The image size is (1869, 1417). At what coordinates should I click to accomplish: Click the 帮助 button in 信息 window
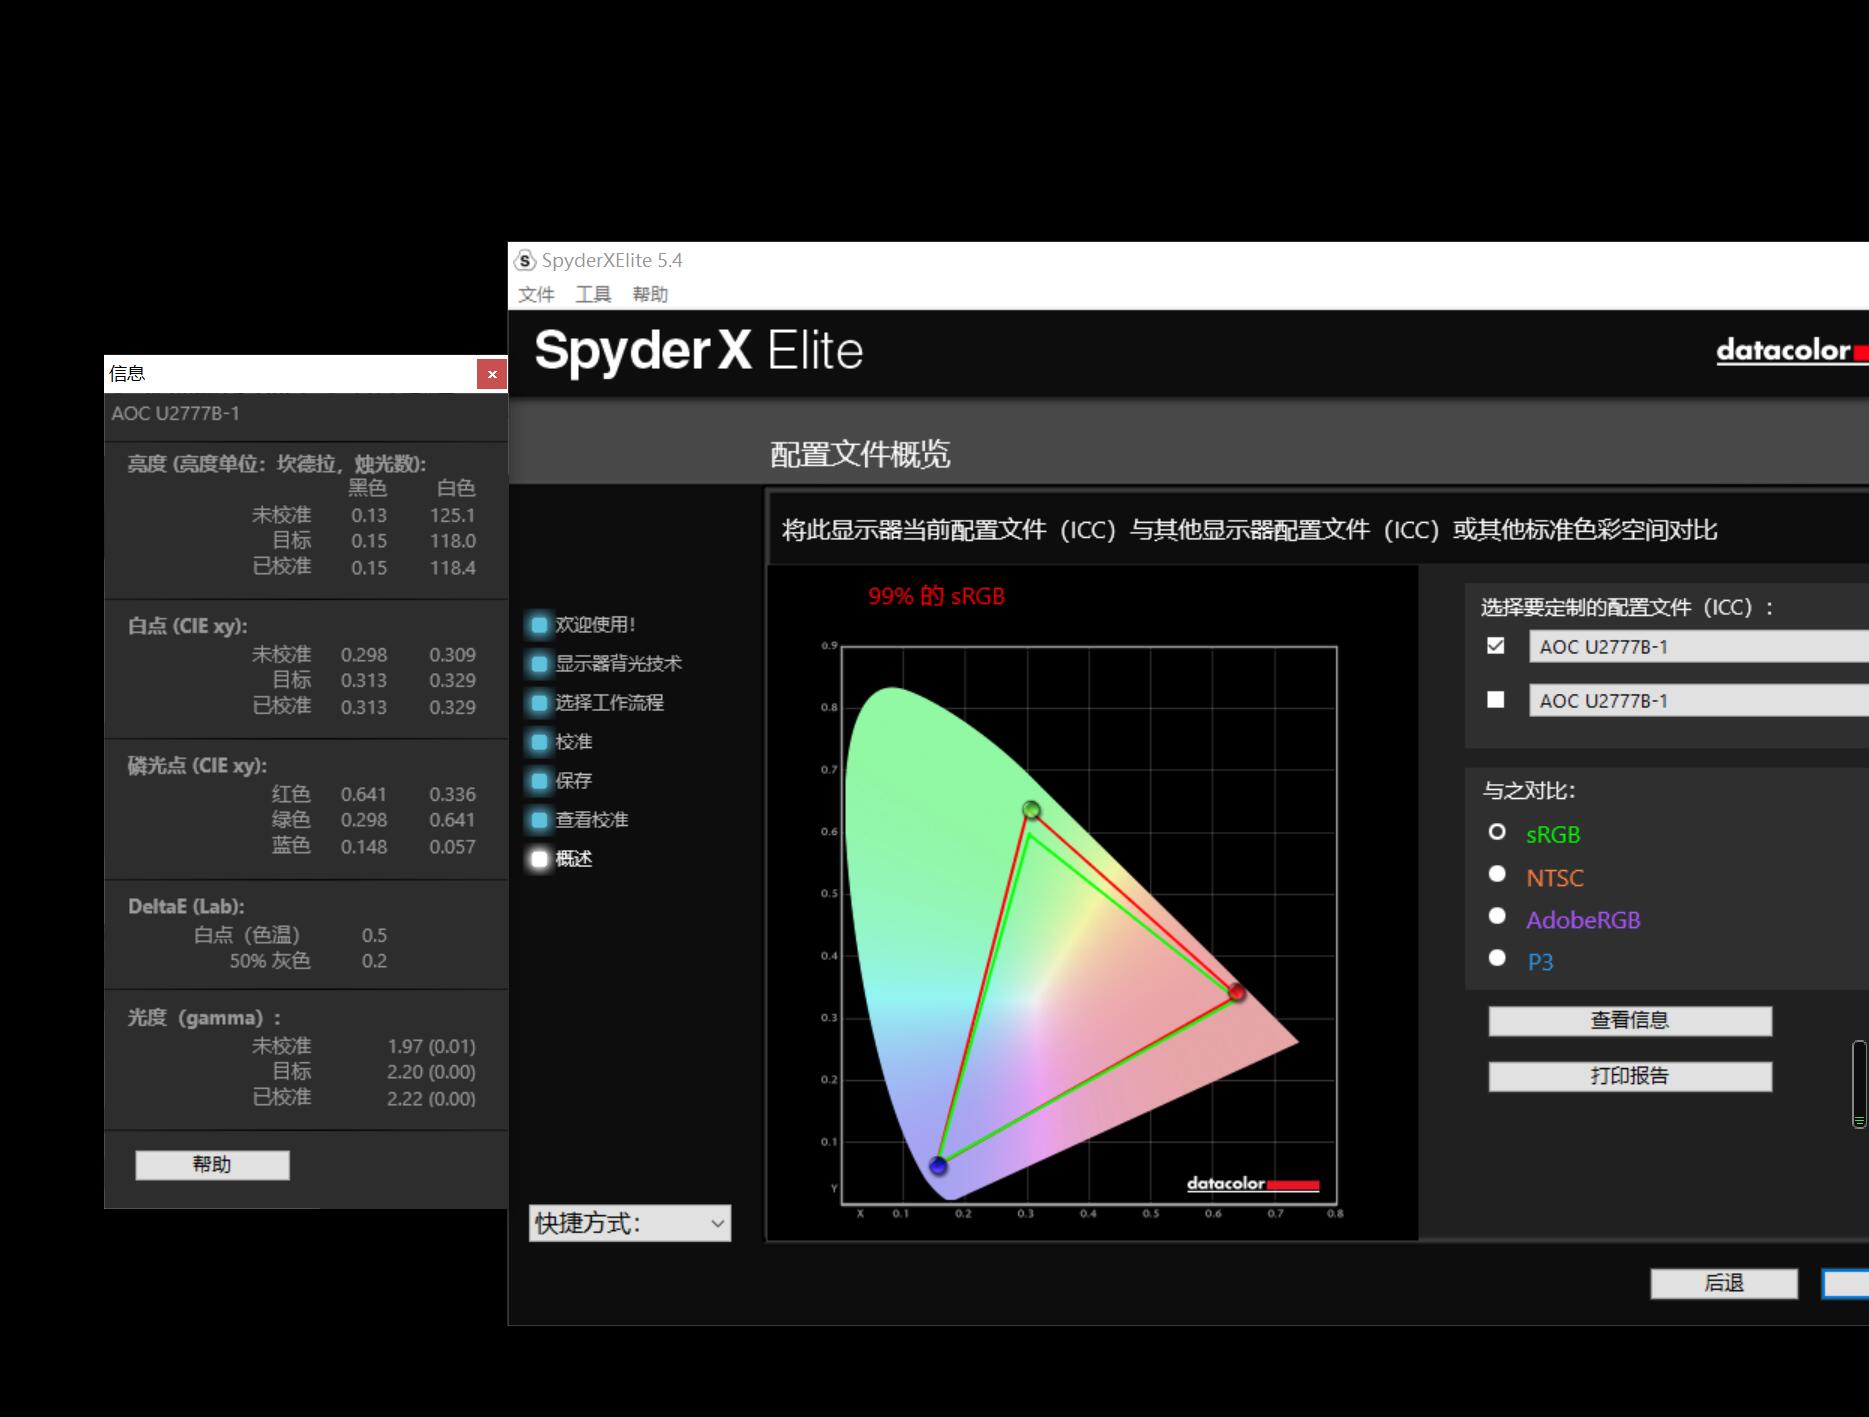pos(212,1165)
